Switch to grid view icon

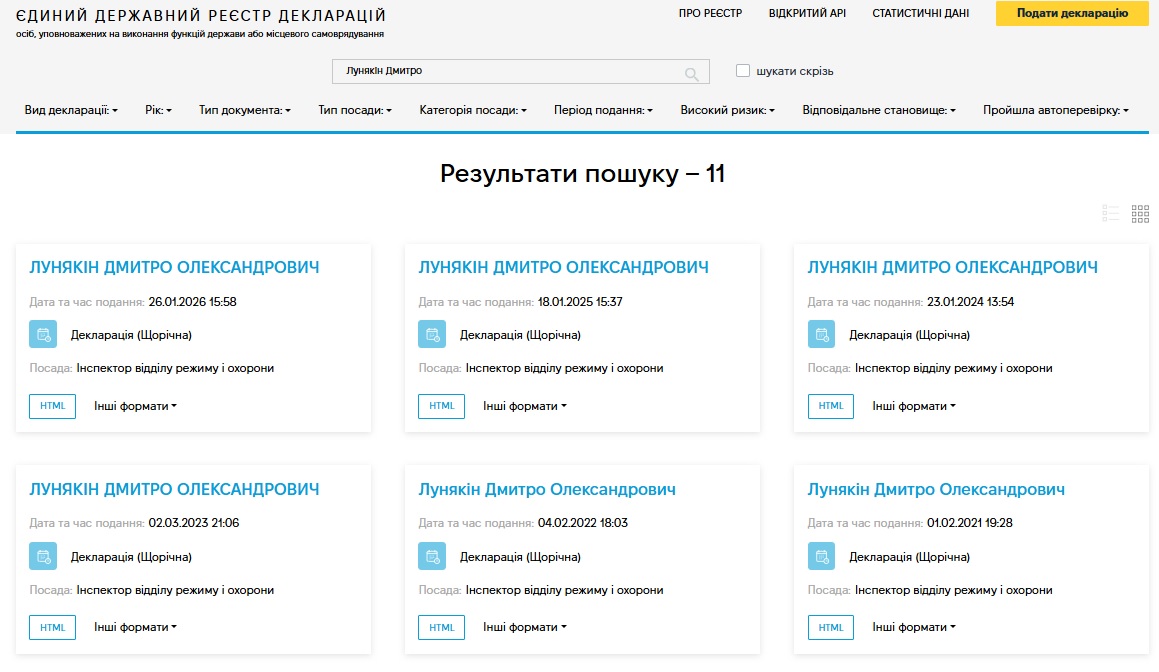click(1140, 214)
